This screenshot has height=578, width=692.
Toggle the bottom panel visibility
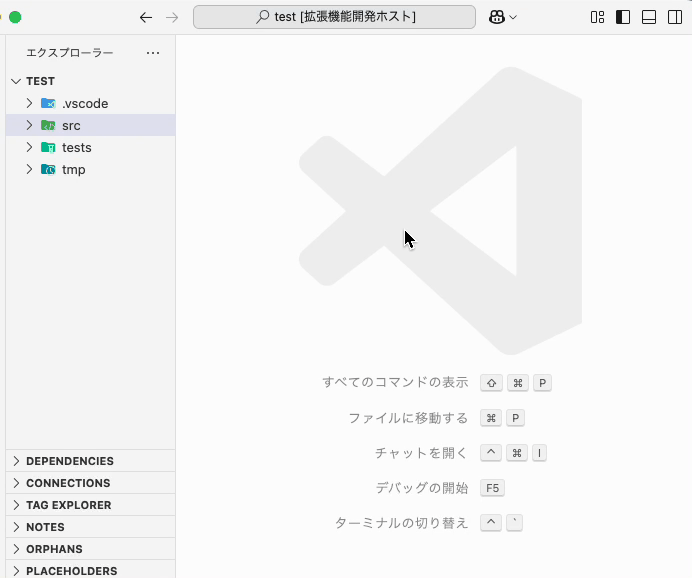coord(649,17)
